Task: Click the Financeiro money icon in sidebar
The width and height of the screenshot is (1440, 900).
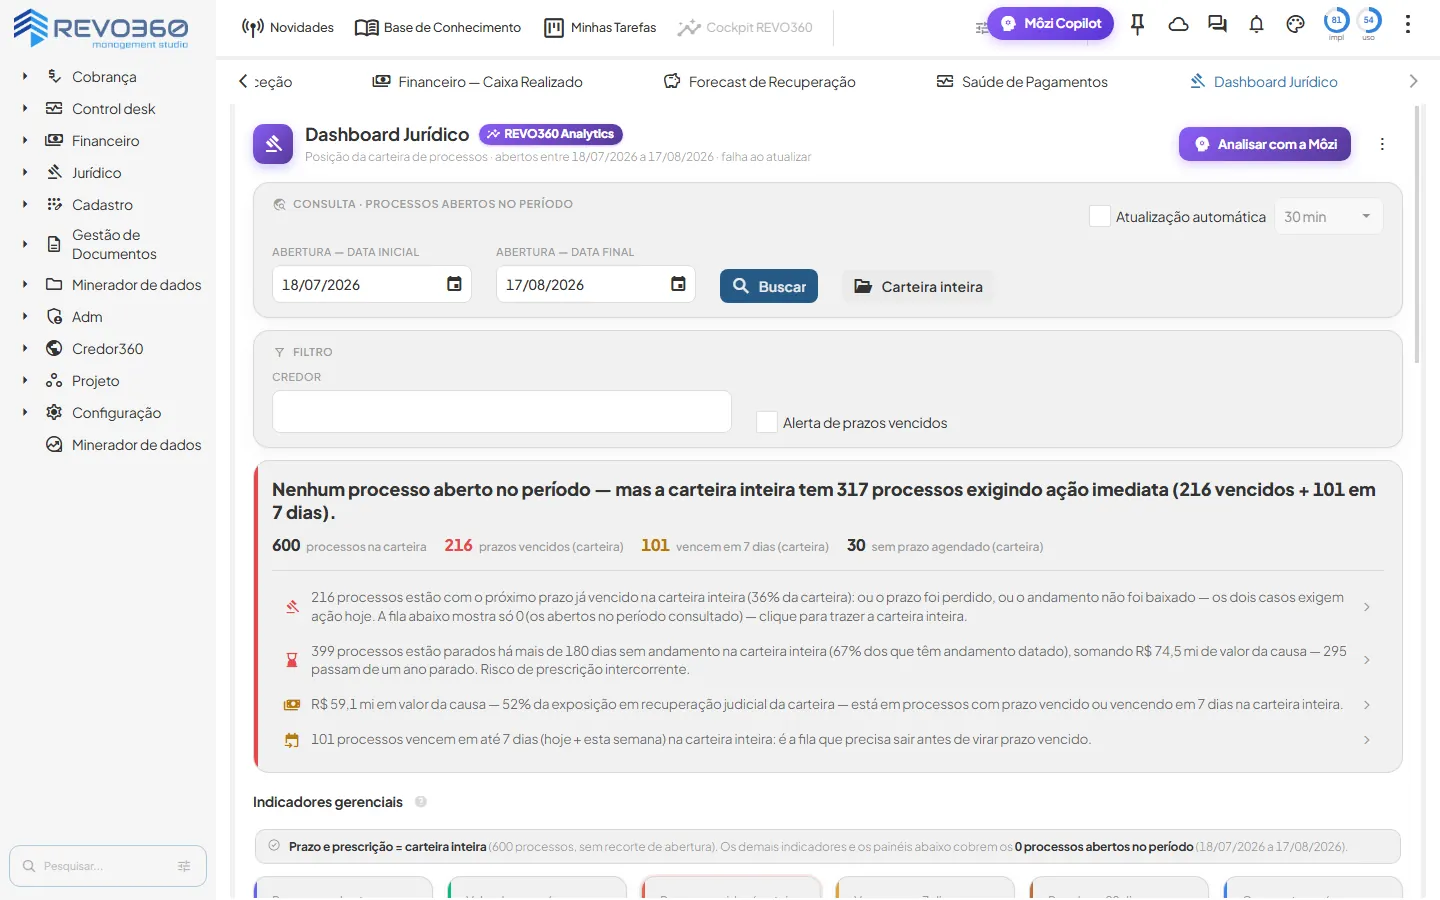Action: (54, 140)
